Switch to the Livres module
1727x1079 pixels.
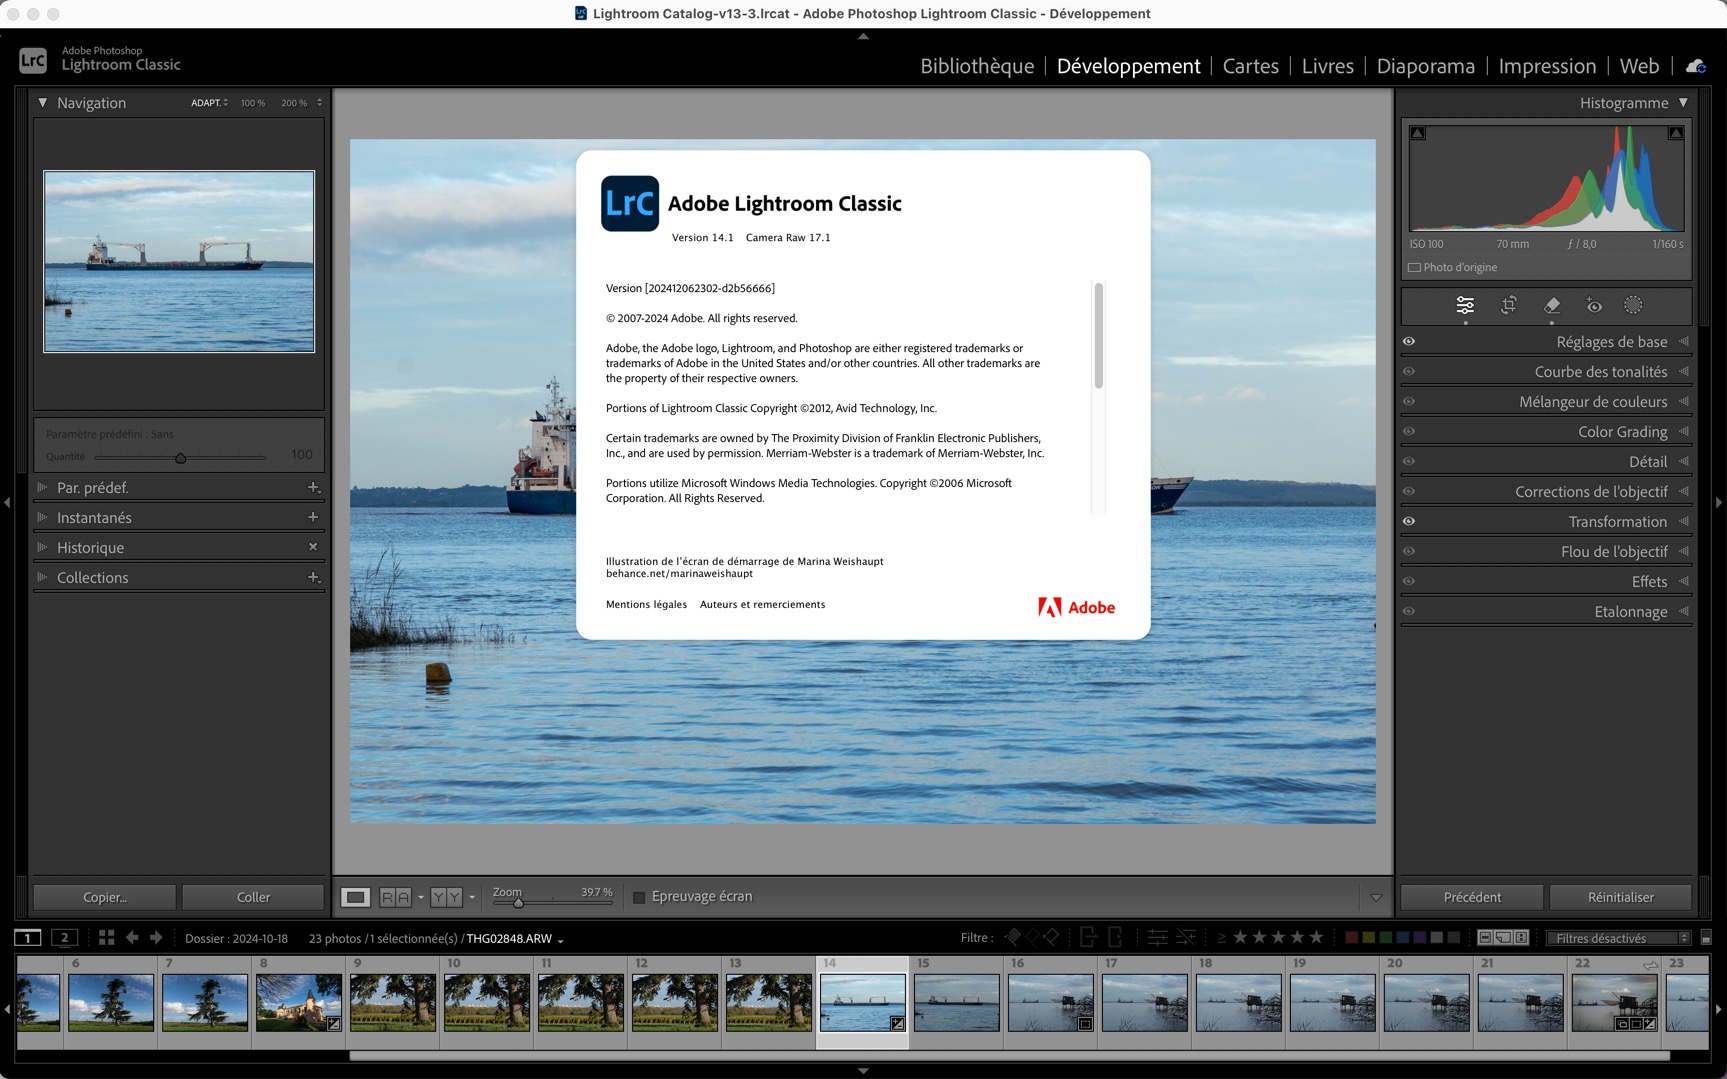point(1327,66)
